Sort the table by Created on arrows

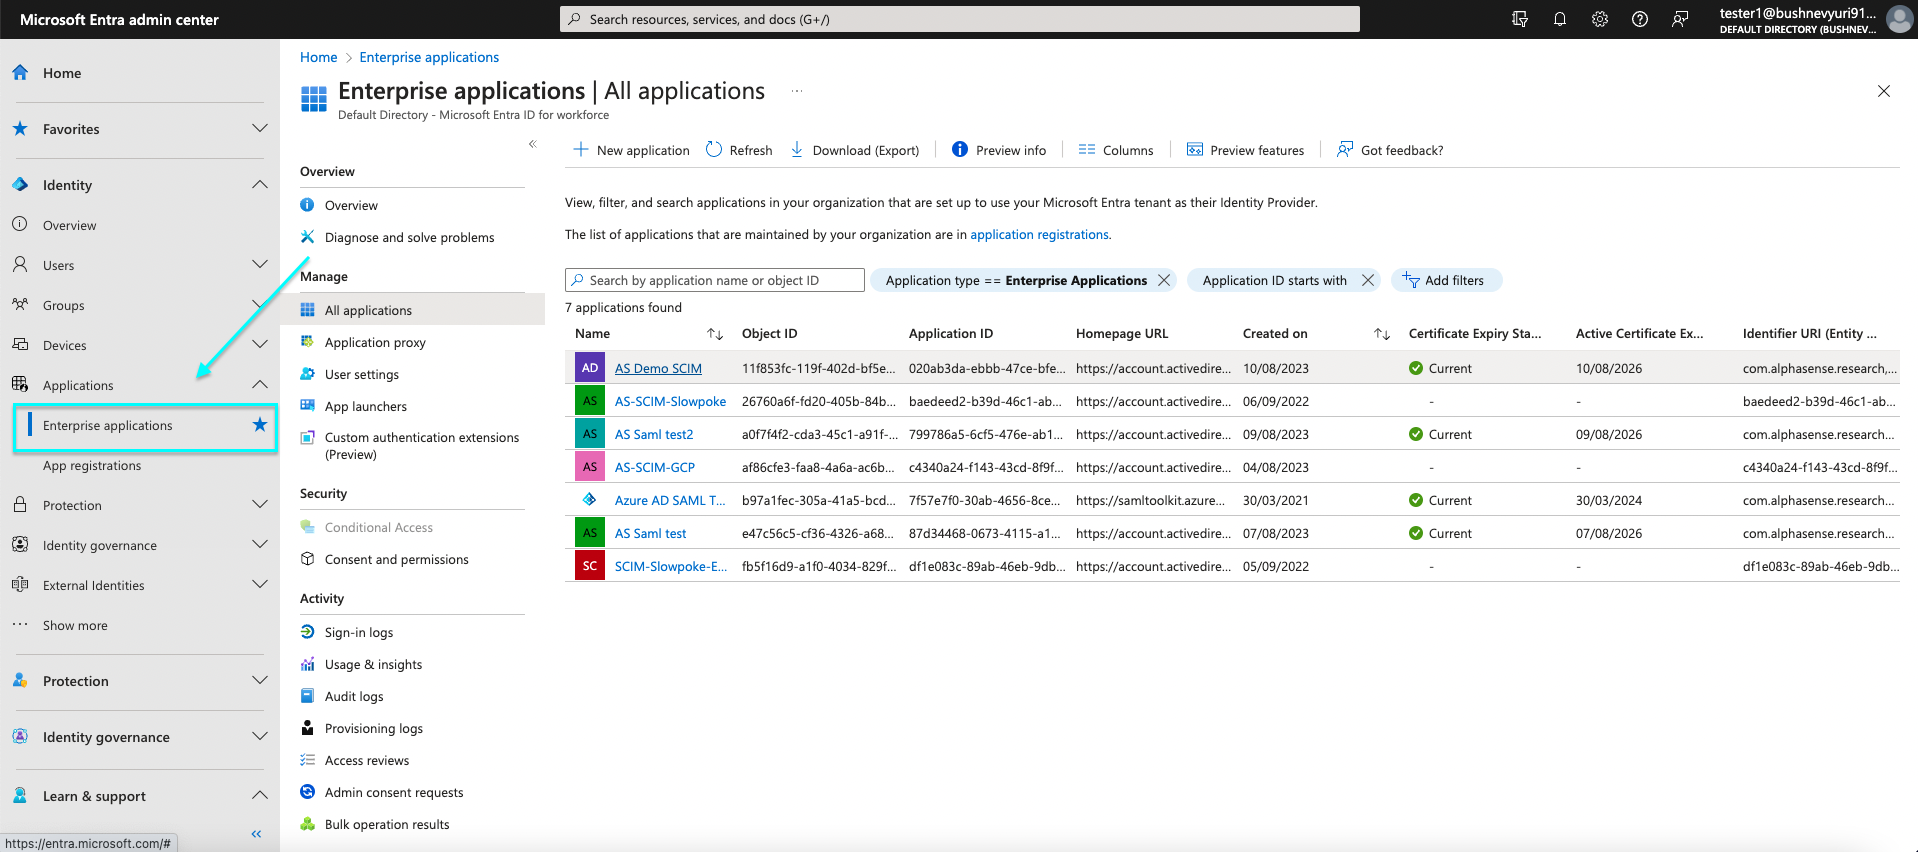pos(1382,334)
